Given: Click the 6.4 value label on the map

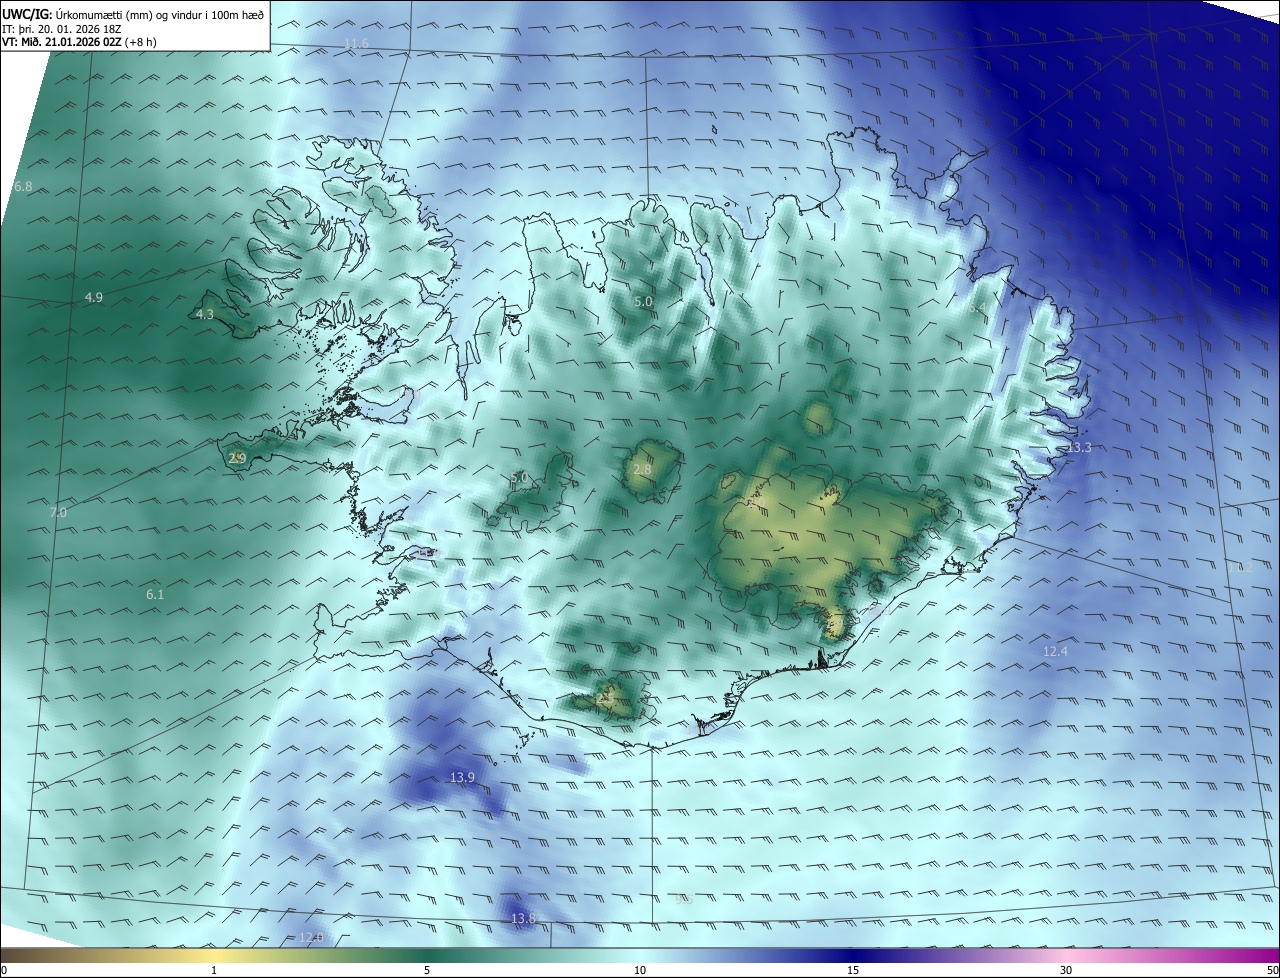Looking at the screenshot, I should coord(977,309).
